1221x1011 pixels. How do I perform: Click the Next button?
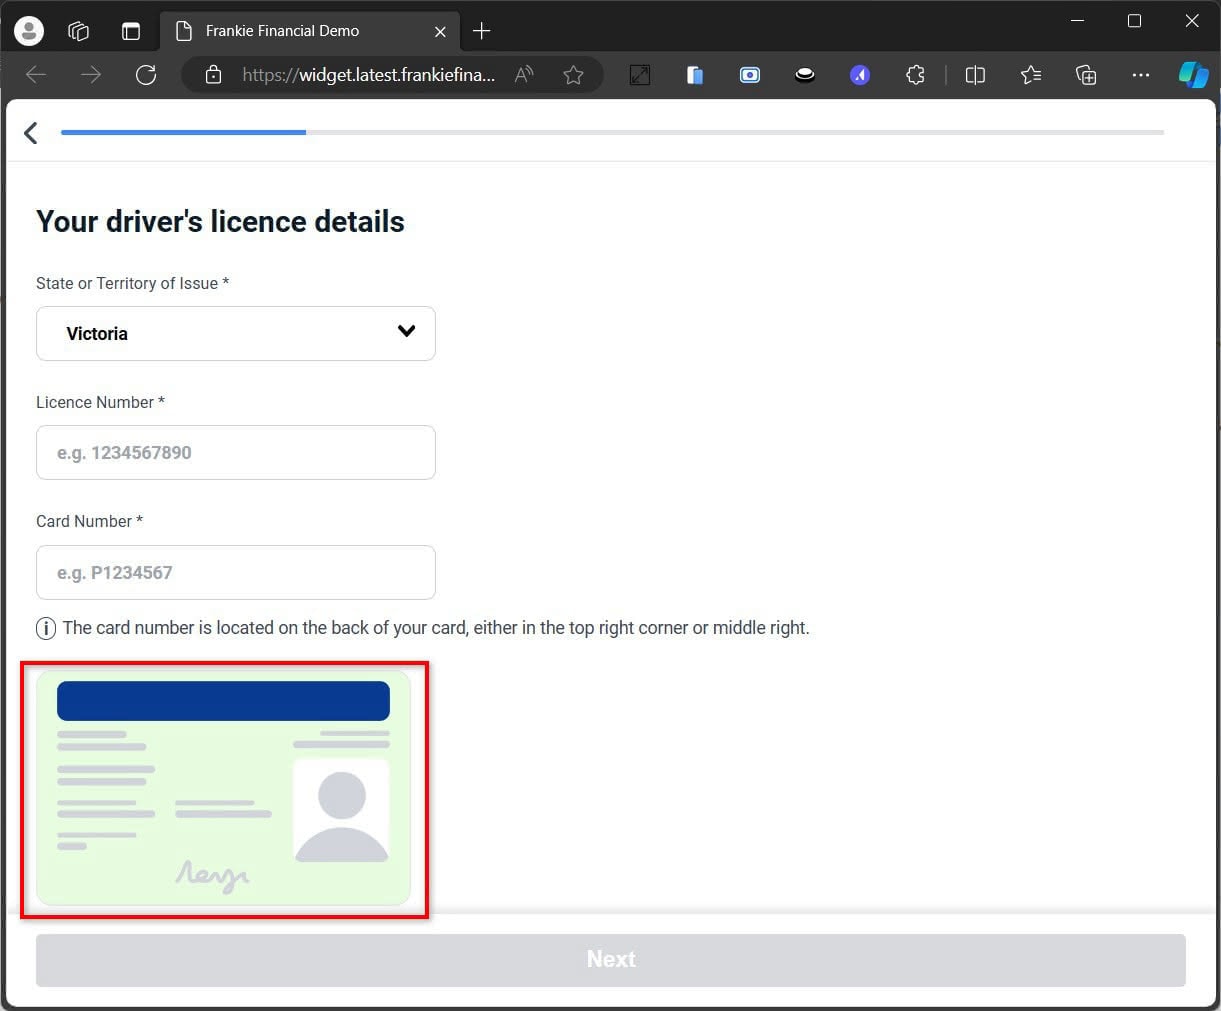click(610, 959)
